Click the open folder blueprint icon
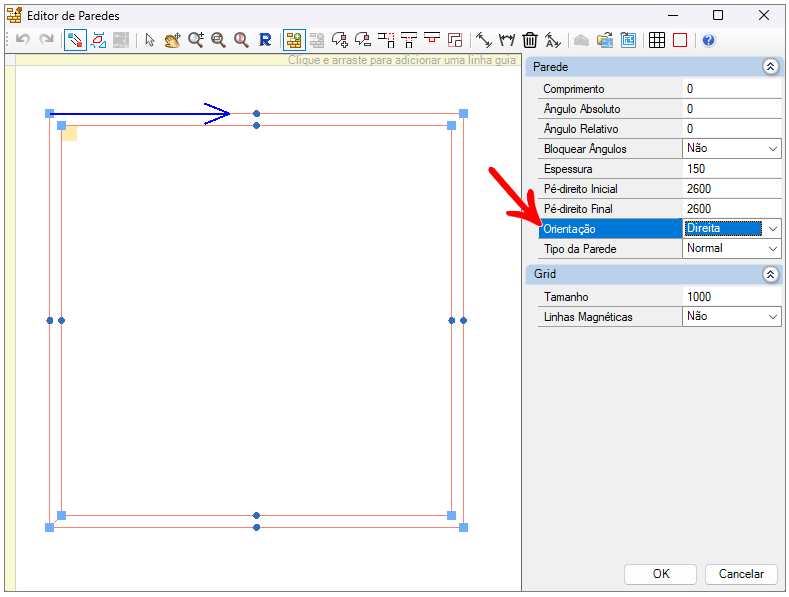This screenshot has height=597, width=789. 605,40
